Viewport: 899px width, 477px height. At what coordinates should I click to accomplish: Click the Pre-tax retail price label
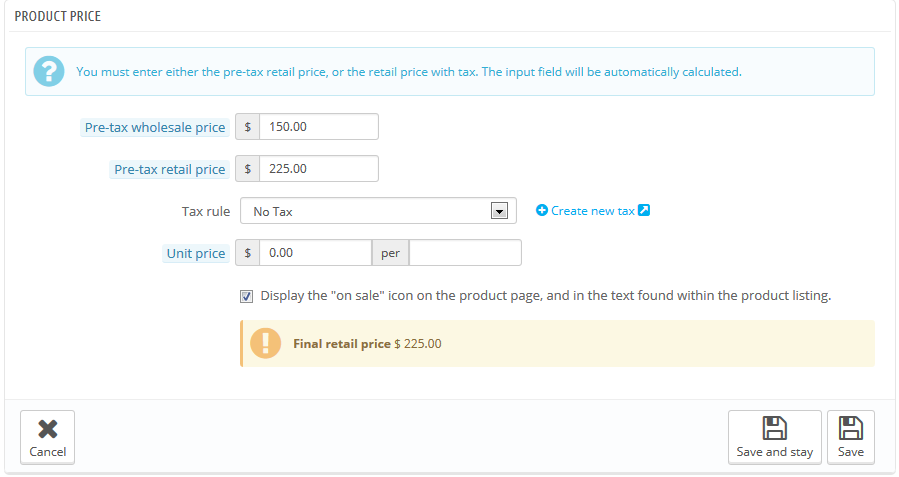pyautogui.click(x=169, y=169)
